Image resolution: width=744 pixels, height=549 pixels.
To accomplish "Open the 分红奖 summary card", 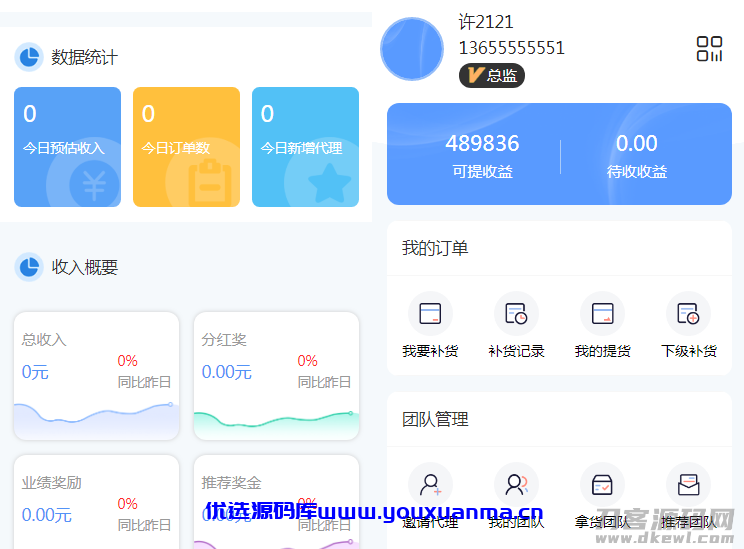I will [277, 376].
